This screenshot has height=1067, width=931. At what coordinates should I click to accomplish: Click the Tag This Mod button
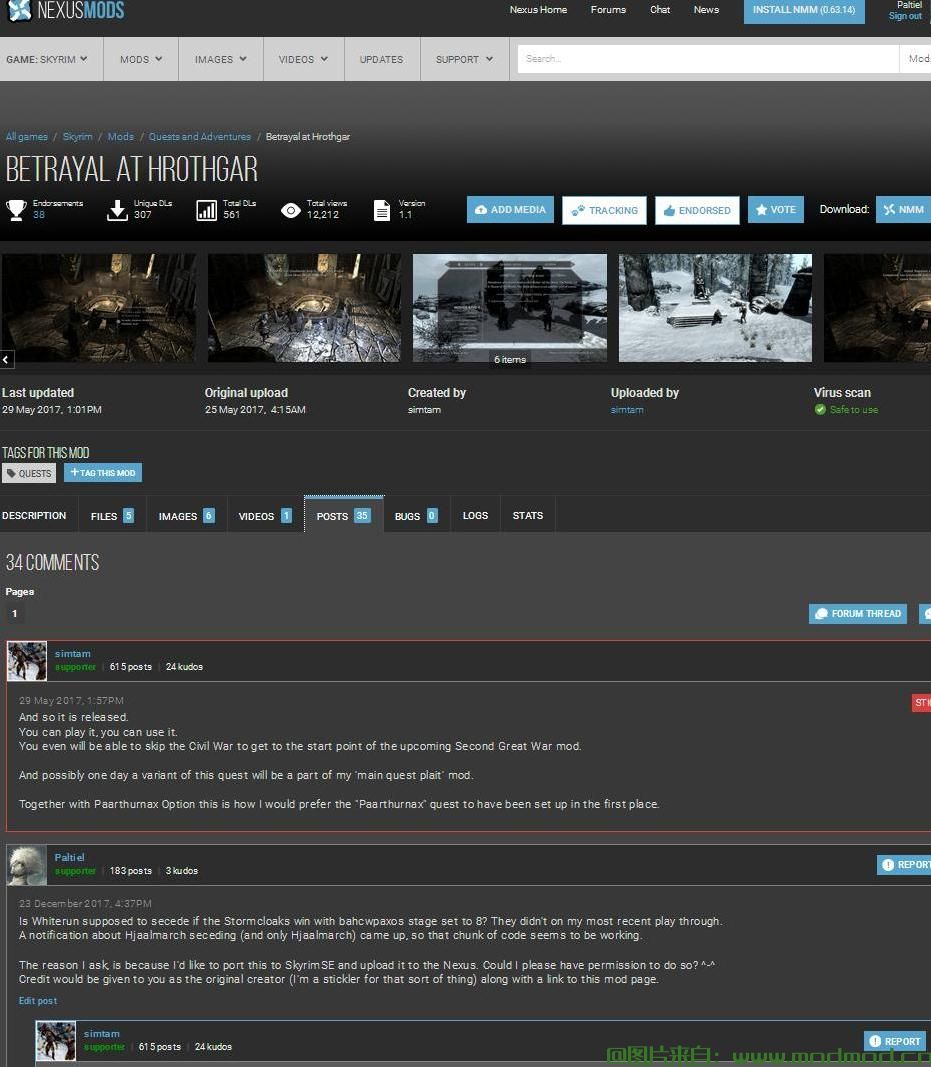click(x=103, y=473)
